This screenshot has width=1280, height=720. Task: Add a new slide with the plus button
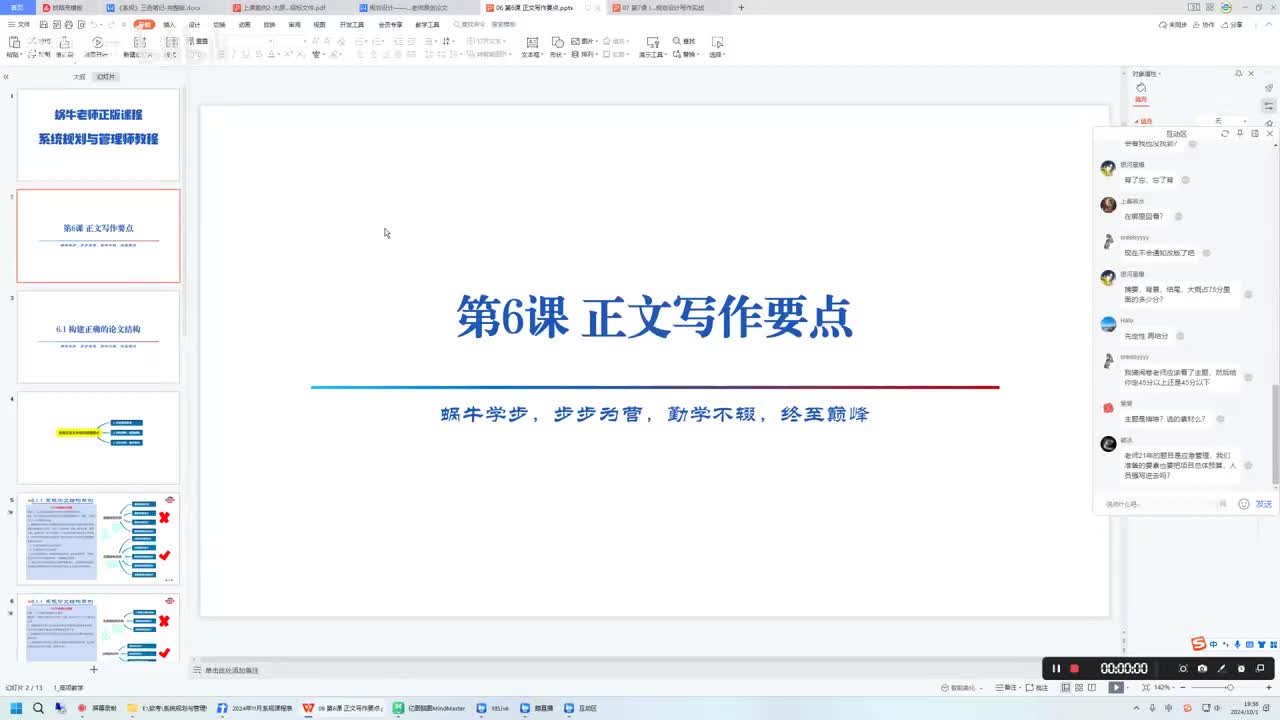tap(94, 669)
